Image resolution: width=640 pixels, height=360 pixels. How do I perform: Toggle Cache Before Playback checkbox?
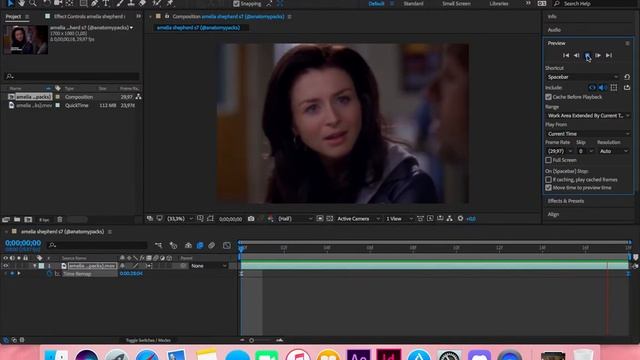(x=548, y=97)
